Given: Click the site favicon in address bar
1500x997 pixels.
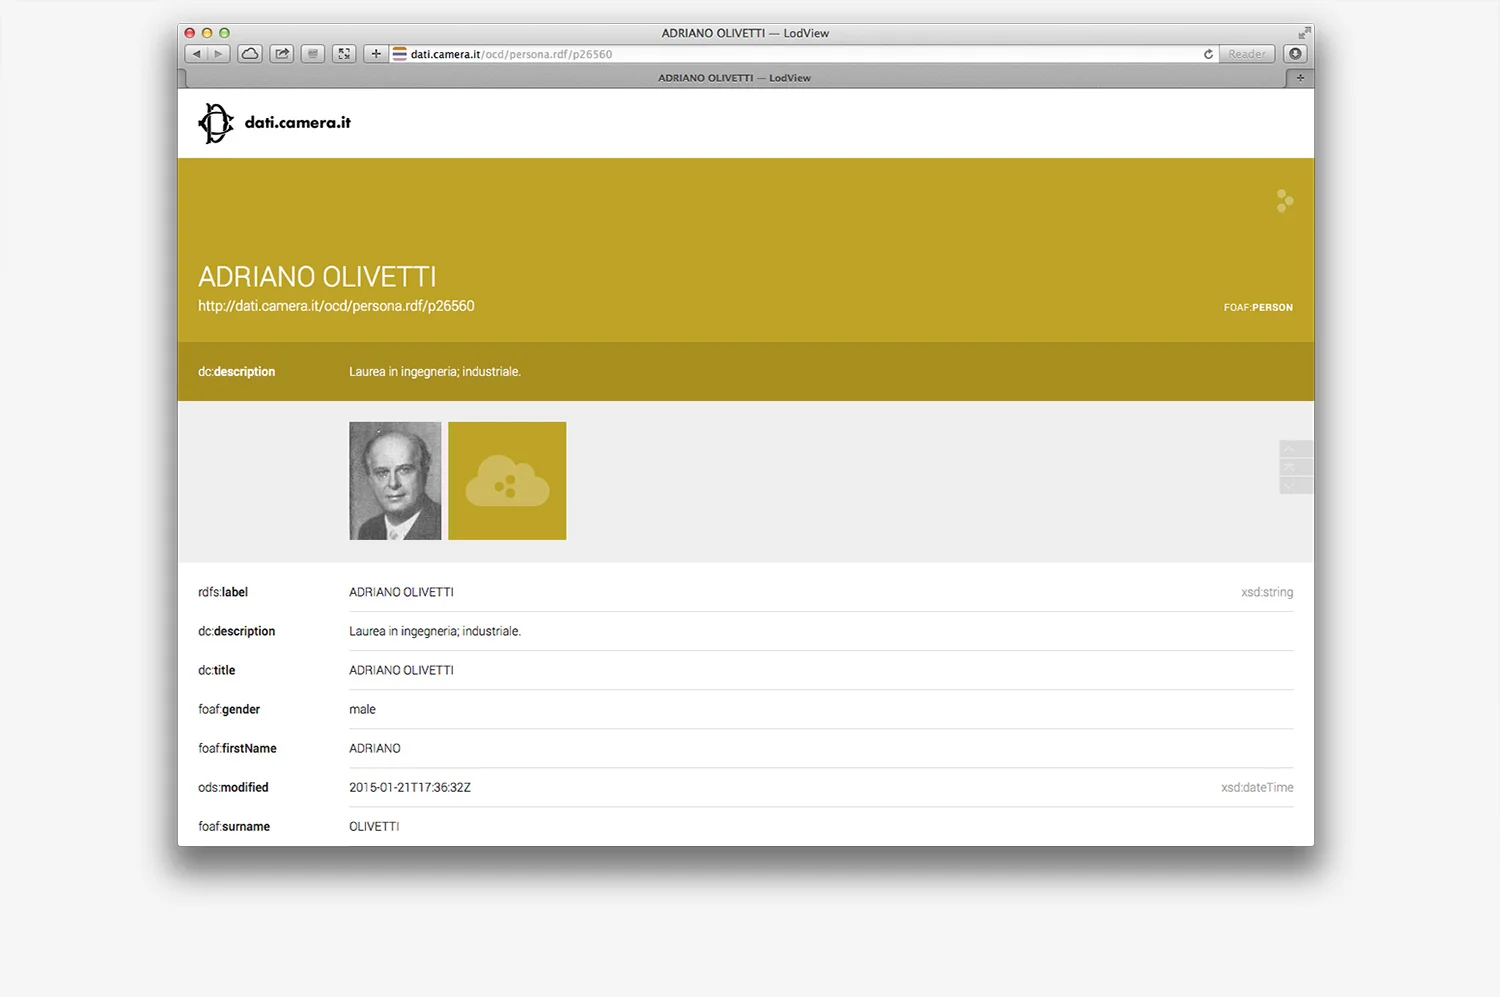Looking at the screenshot, I should point(399,54).
